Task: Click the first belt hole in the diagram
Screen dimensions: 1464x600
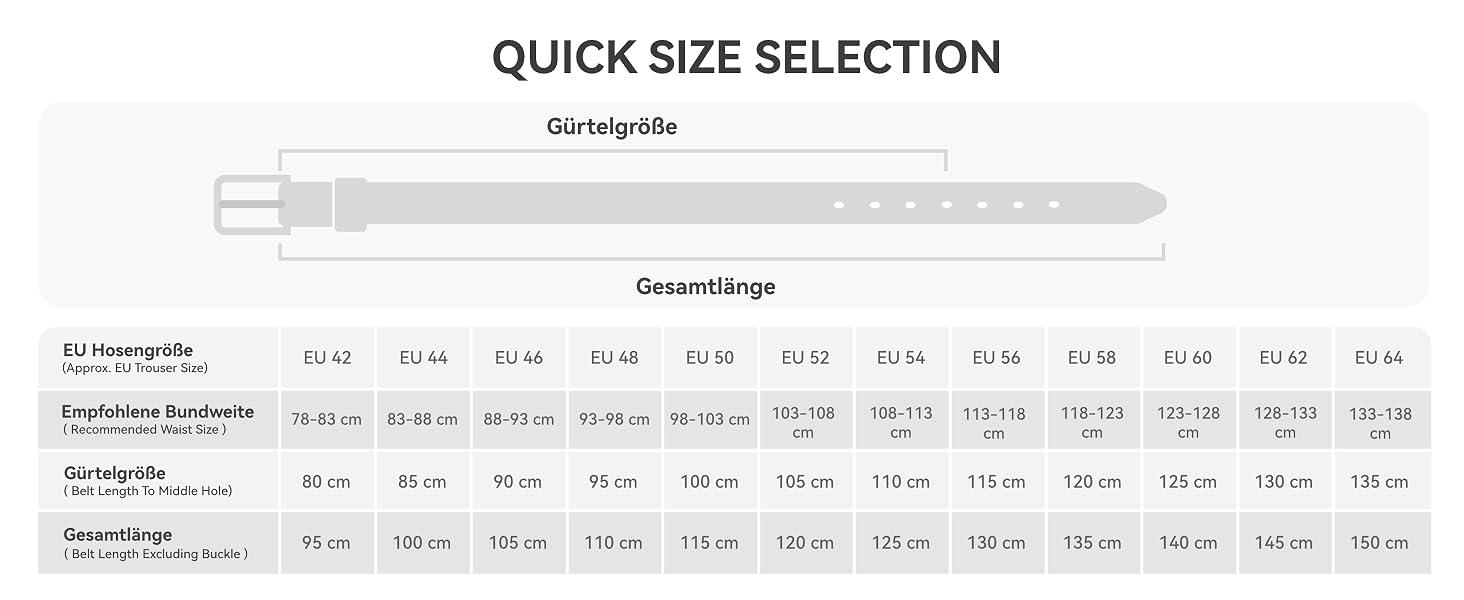Action: [x=839, y=205]
